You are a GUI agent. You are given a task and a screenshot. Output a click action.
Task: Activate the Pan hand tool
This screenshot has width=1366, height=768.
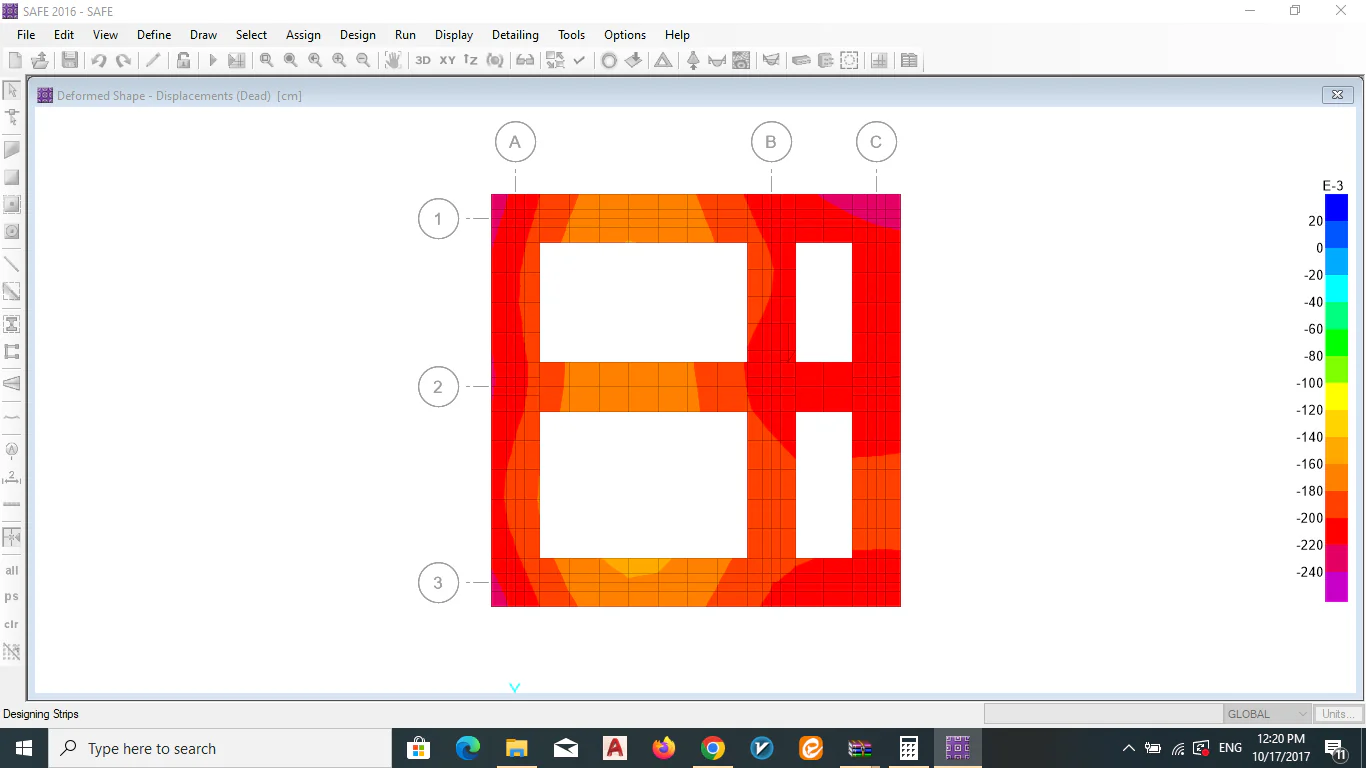tap(393, 61)
